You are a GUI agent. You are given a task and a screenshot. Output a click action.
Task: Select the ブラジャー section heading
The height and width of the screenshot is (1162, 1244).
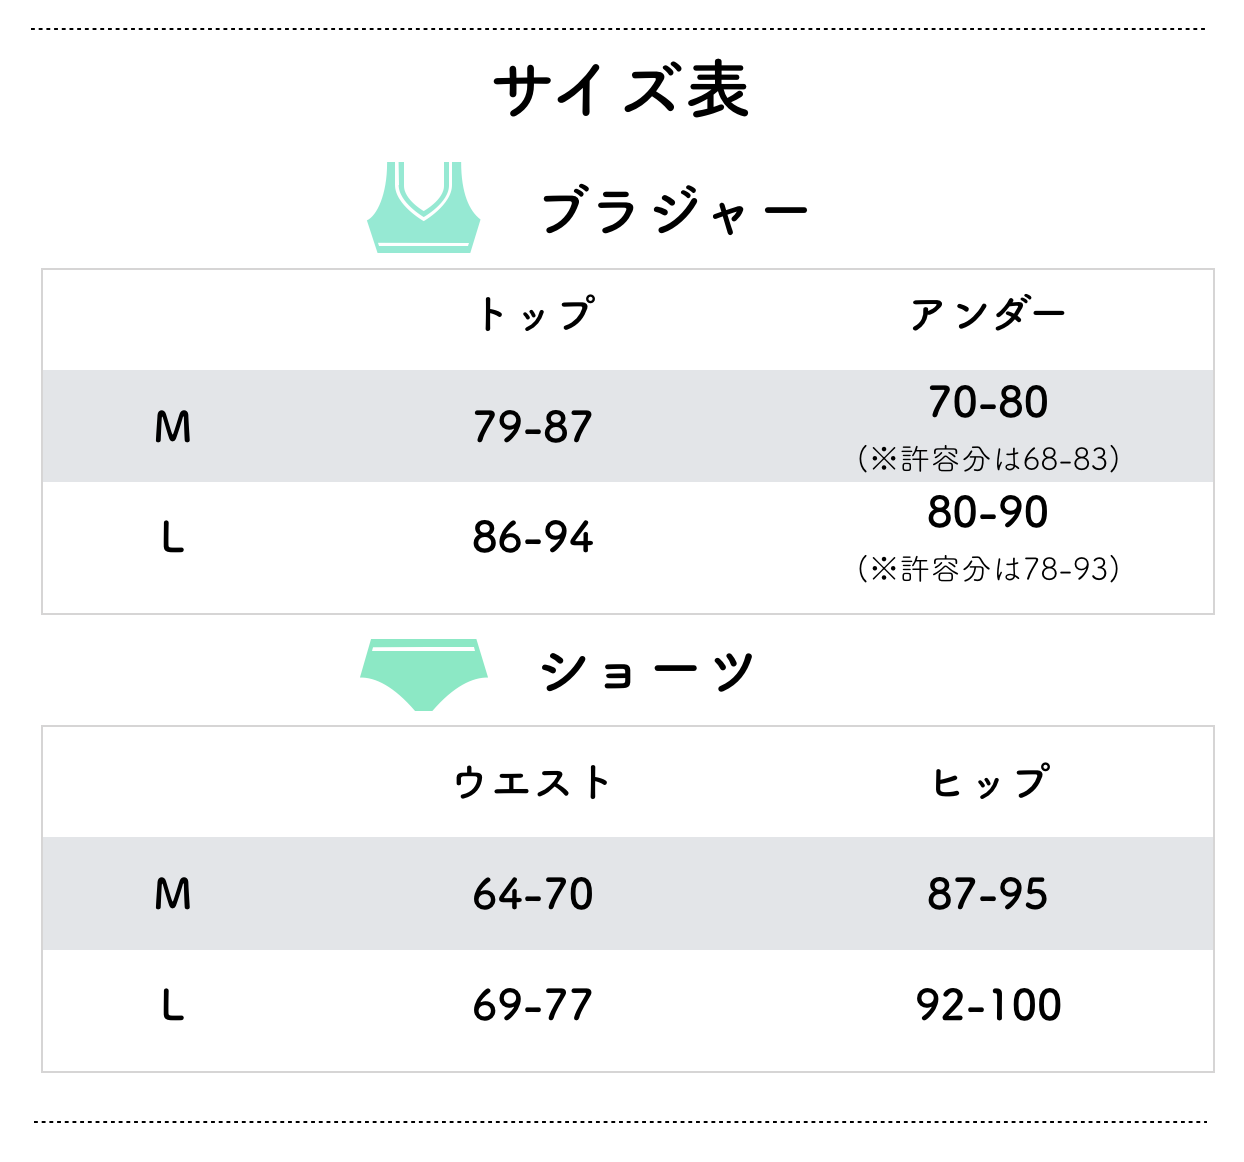[674, 212]
